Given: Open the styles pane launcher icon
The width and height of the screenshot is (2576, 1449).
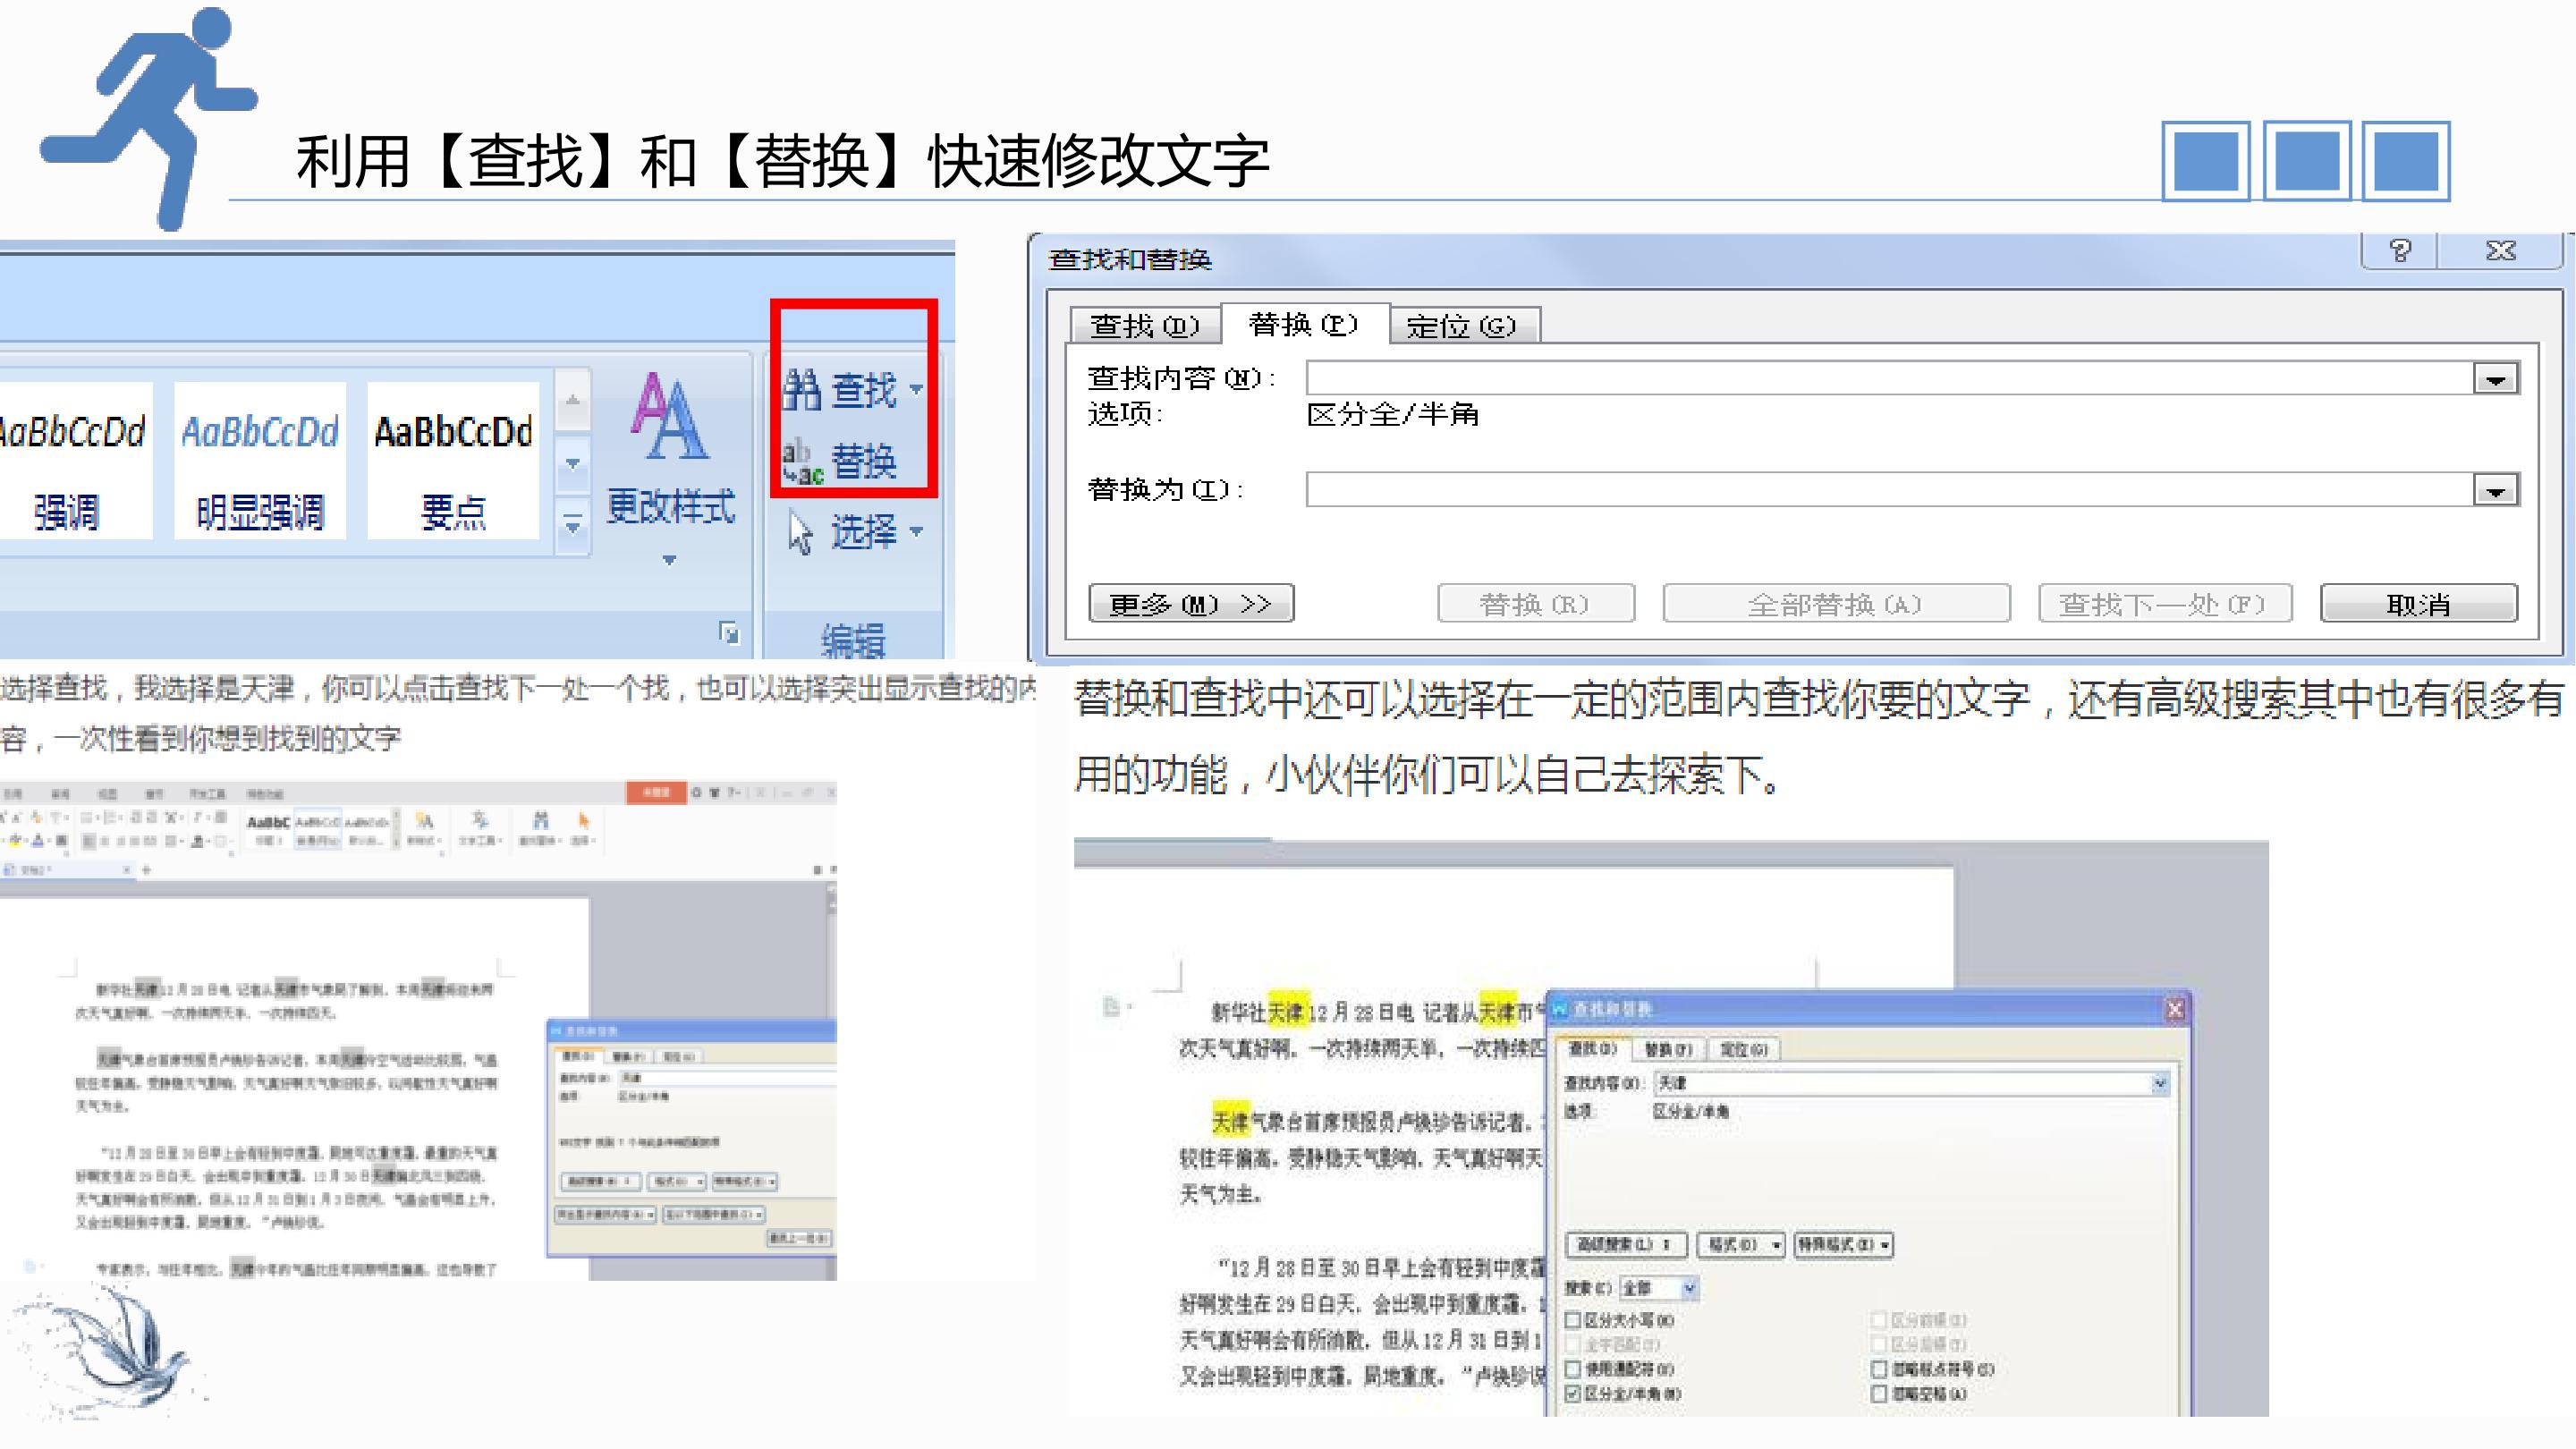Looking at the screenshot, I should click(729, 632).
